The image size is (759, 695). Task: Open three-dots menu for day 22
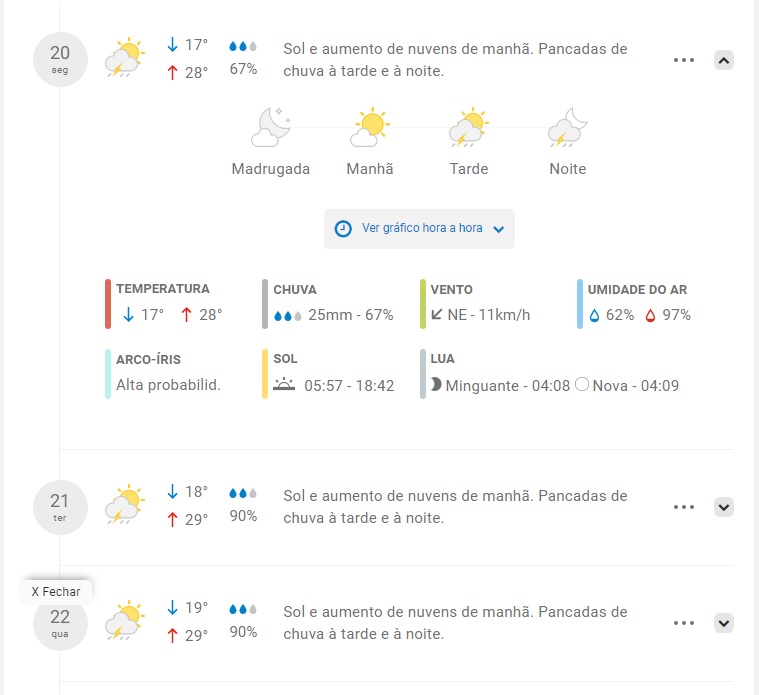tap(683, 623)
